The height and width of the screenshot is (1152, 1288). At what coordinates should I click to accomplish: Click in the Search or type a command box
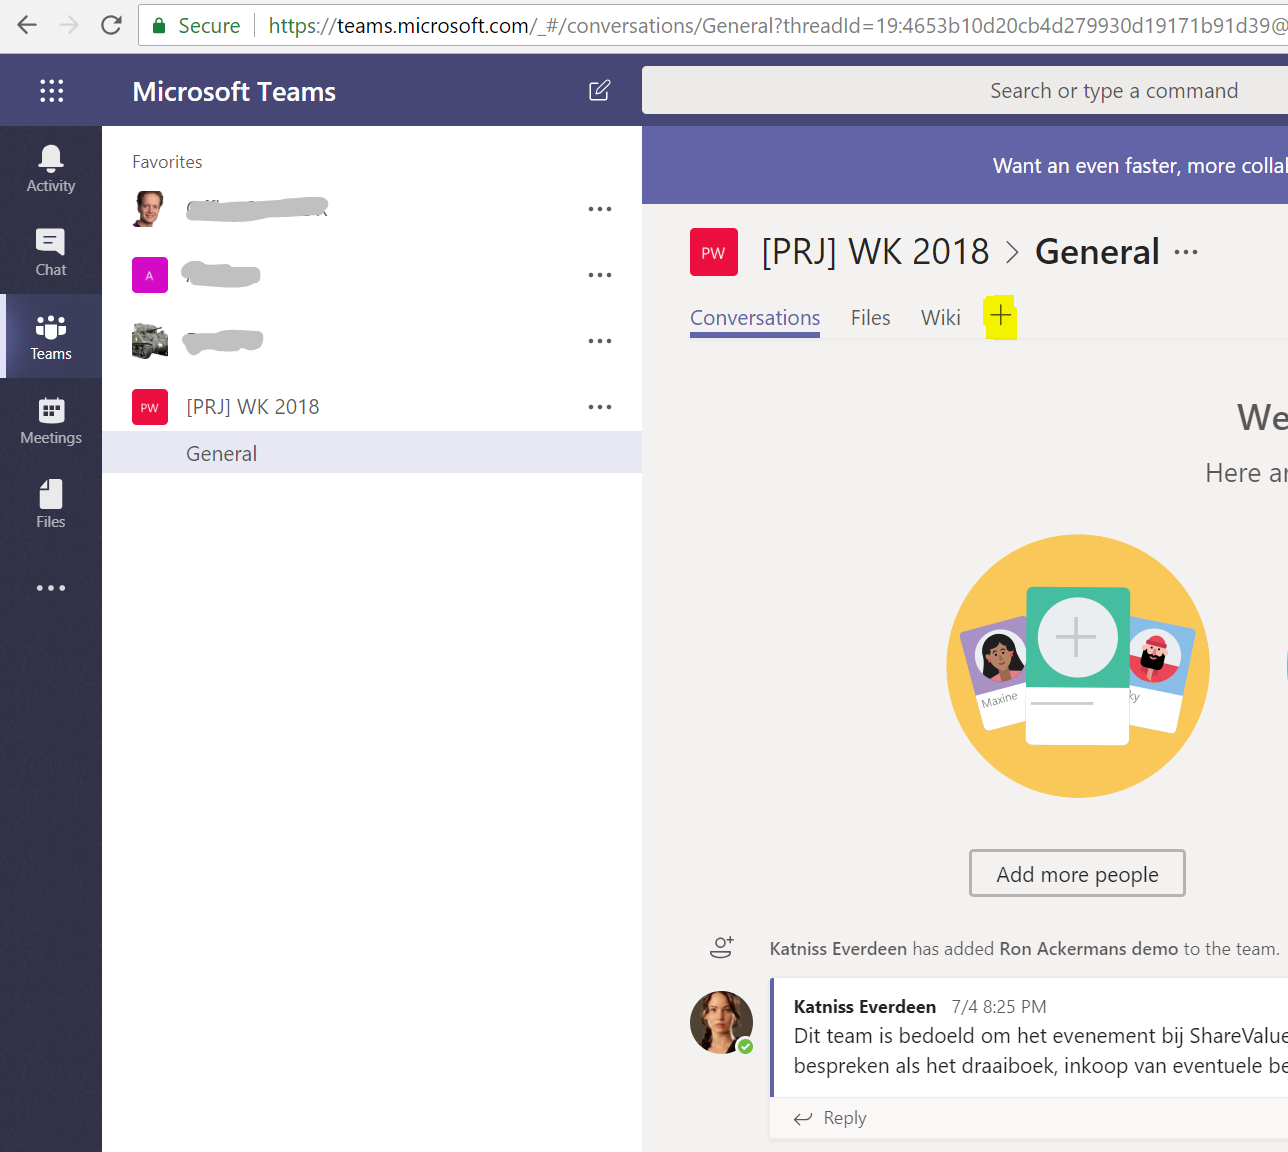[x=965, y=91]
